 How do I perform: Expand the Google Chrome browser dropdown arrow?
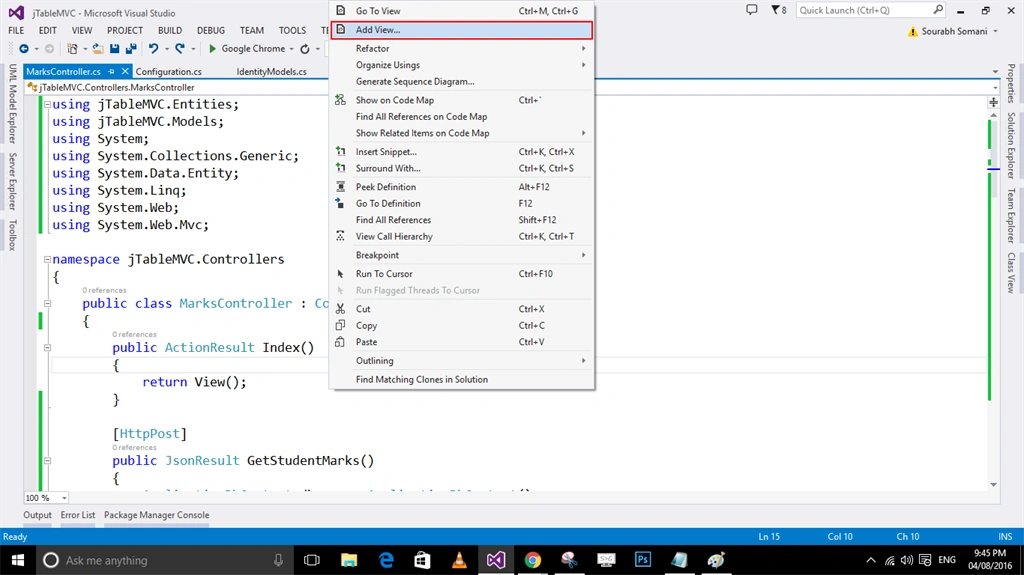pyautogui.click(x=291, y=49)
